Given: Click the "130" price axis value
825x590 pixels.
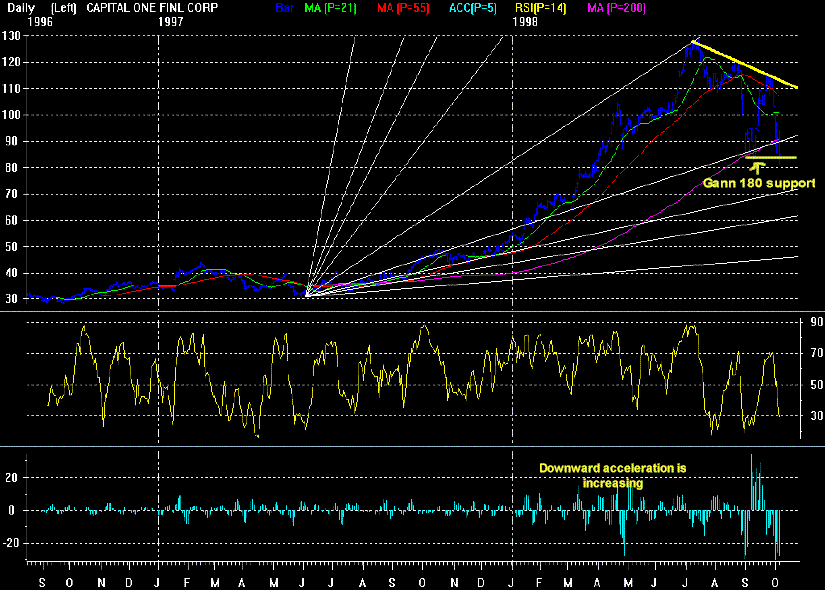Looking at the screenshot, I should click(x=11, y=36).
